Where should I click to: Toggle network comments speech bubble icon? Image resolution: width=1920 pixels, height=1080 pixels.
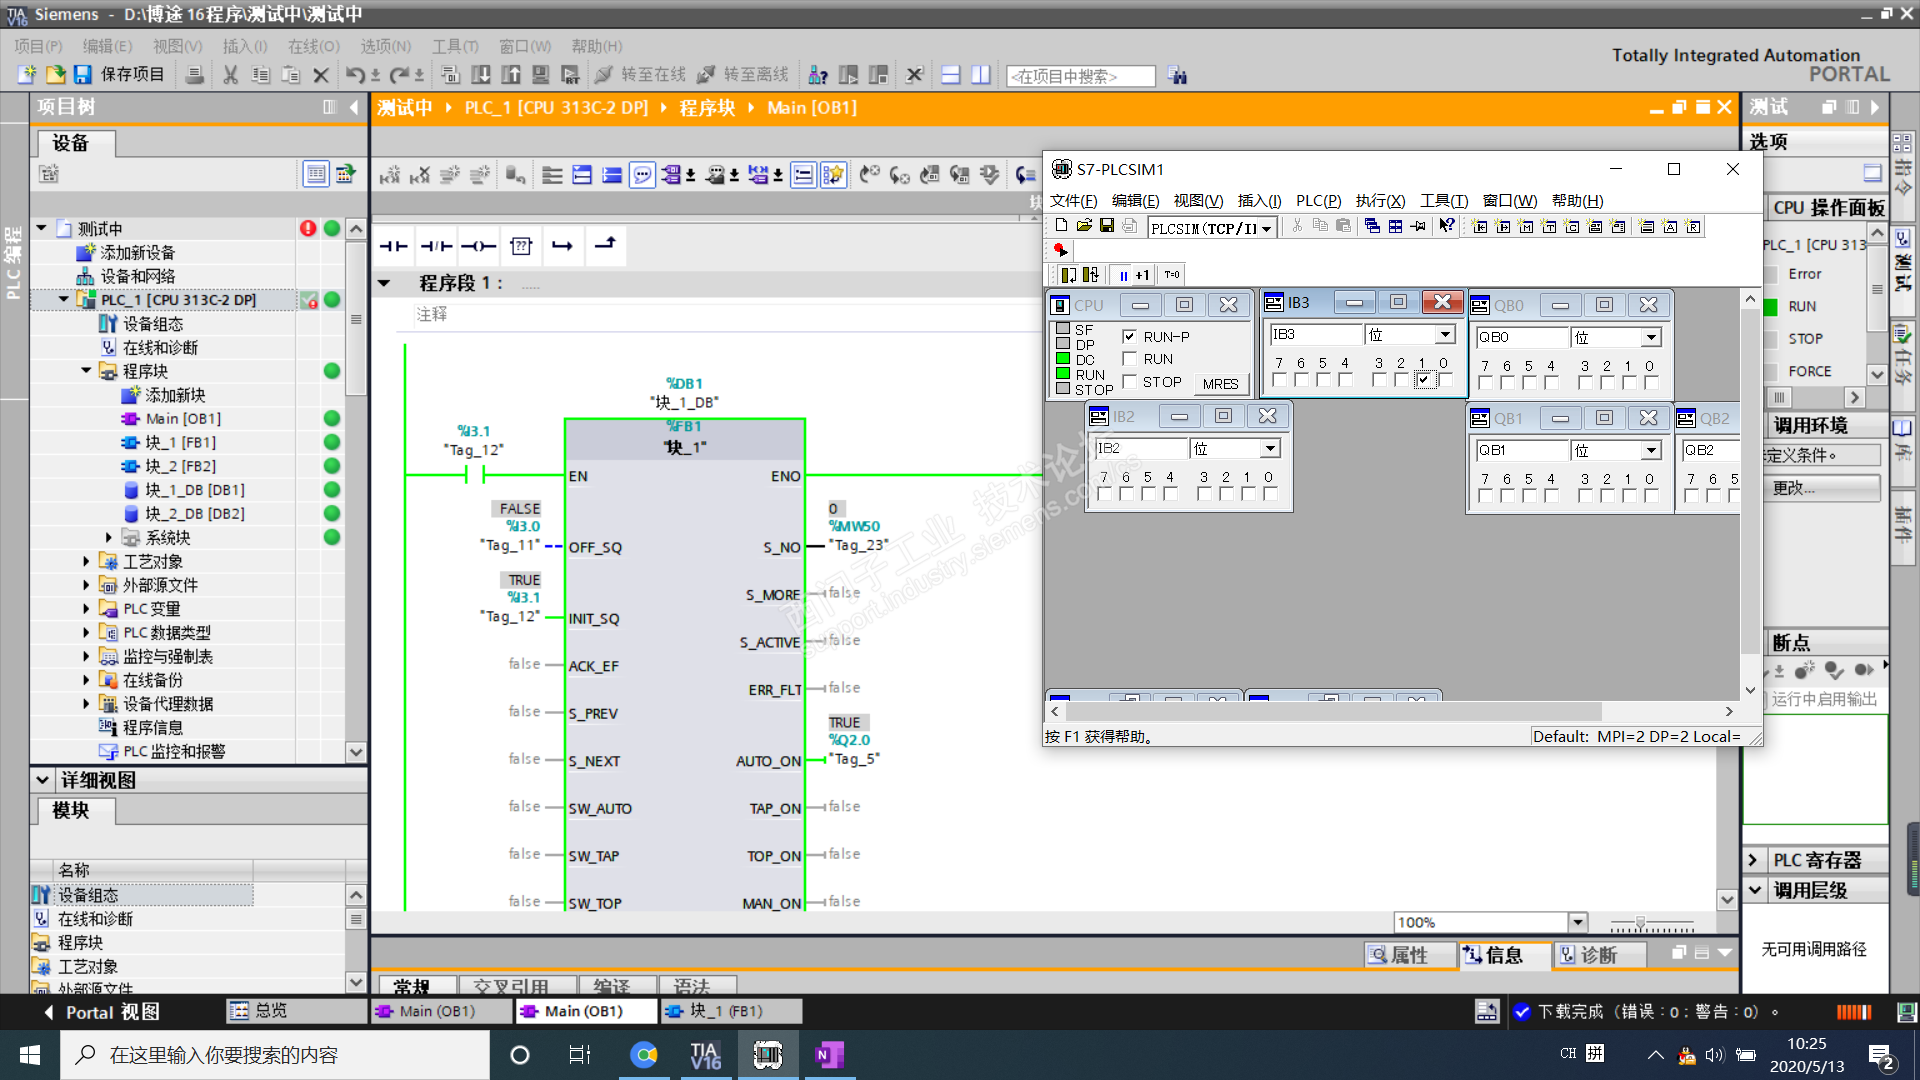click(642, 176)
